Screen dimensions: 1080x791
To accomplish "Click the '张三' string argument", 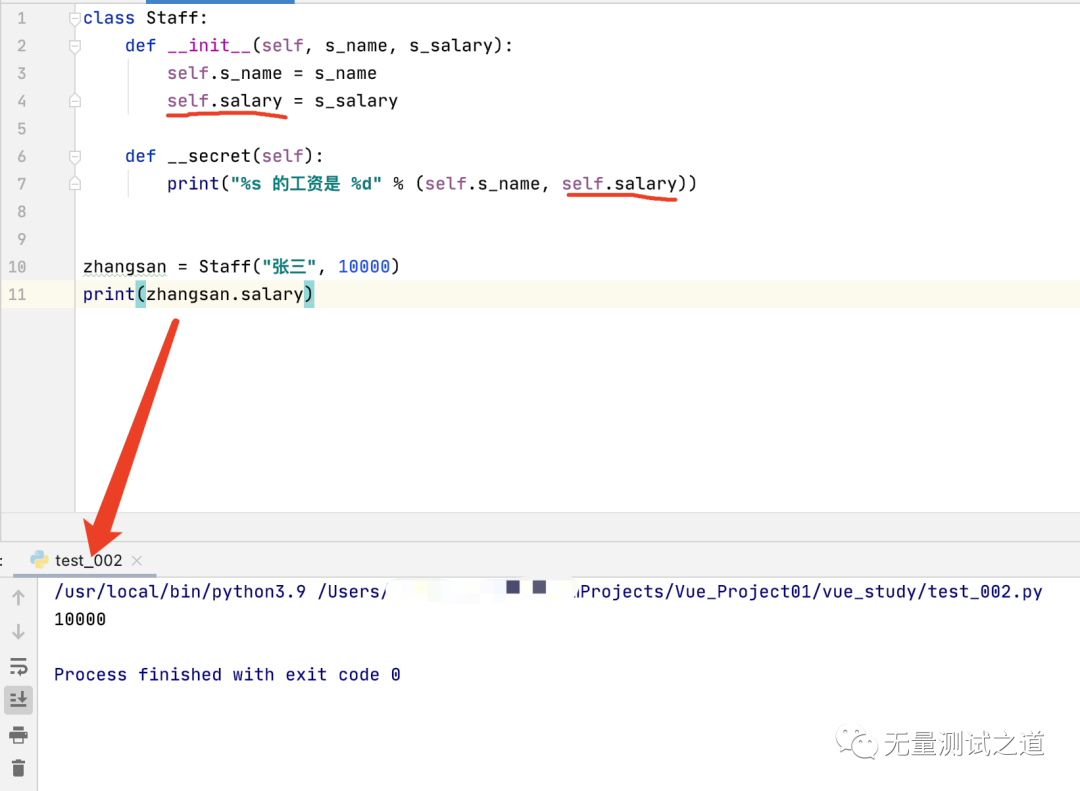I will (x=289, y=266).
